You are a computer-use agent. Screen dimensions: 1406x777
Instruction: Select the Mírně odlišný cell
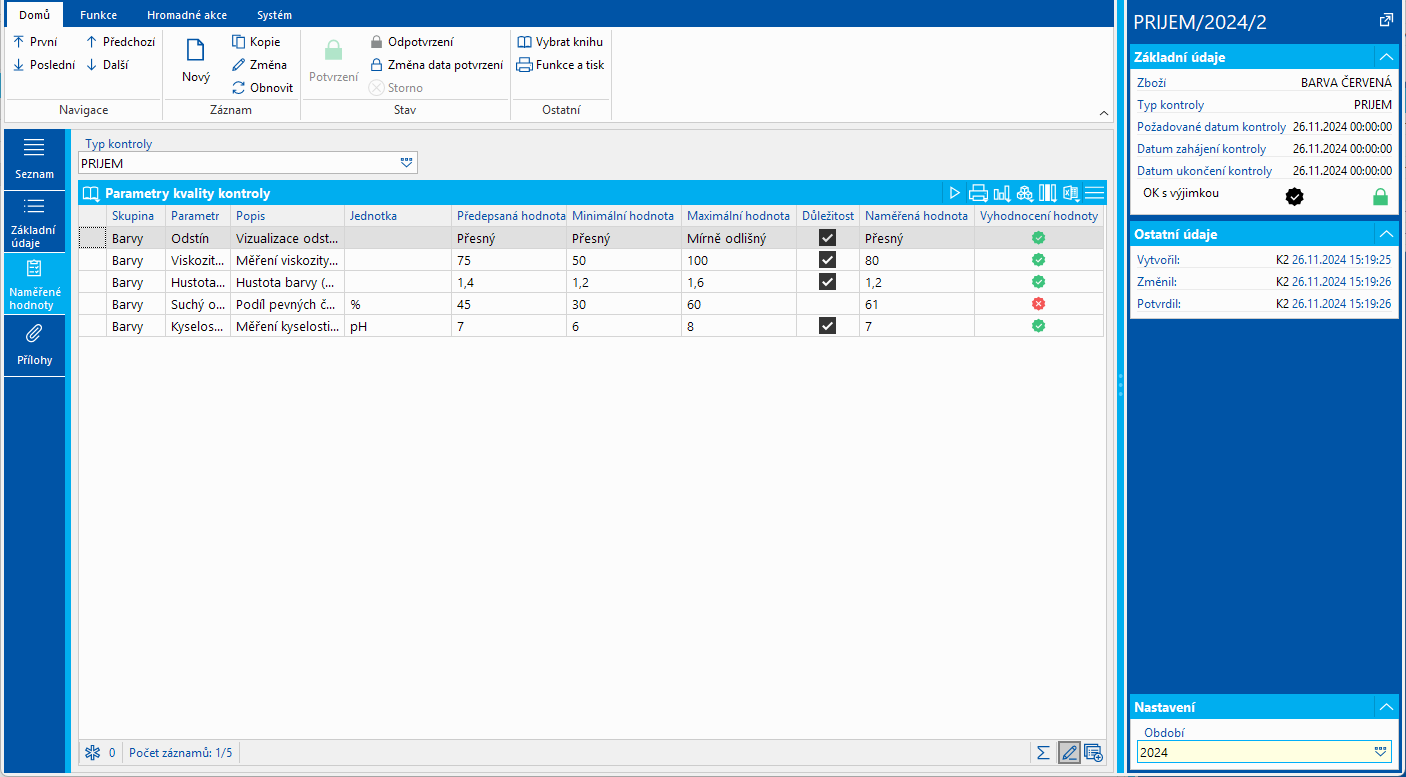(x=738, y=238)
